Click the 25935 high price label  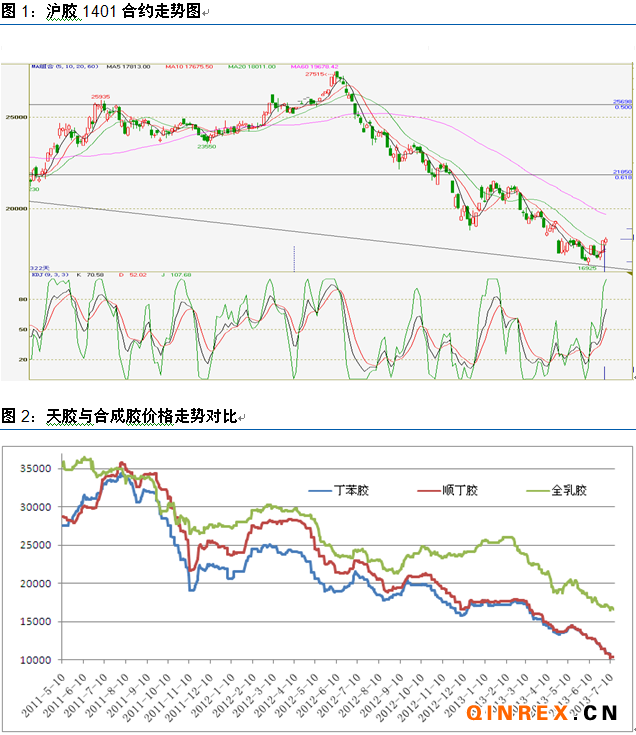pyautogui.click(x=100, y=97)
